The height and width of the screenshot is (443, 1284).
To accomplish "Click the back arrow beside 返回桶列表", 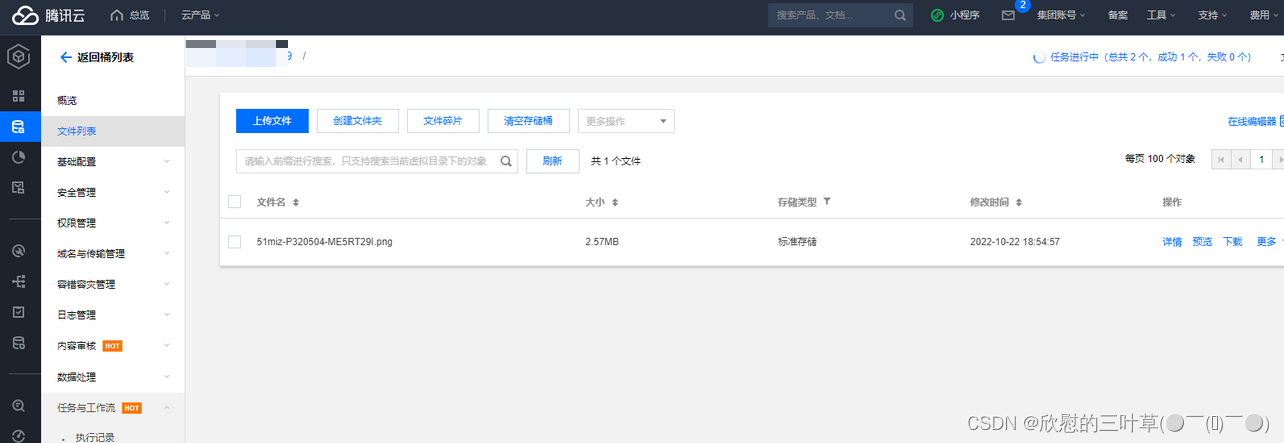I will (66, 58).
